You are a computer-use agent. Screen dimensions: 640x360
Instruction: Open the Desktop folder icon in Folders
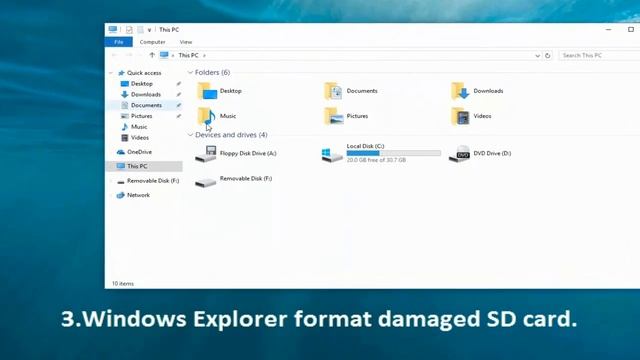point(207,91)
